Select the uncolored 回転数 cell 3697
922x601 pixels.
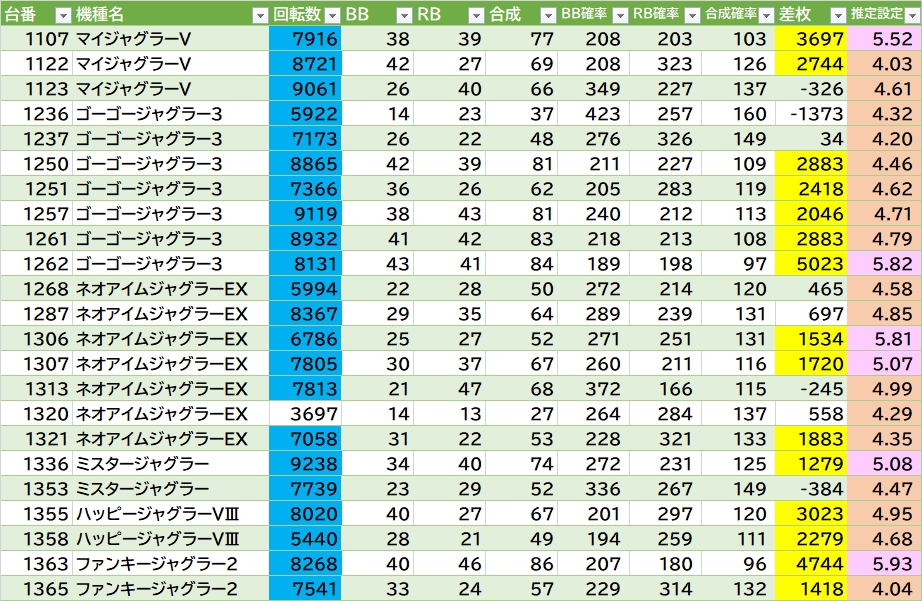pyautogui.click(x=305, y=414)
